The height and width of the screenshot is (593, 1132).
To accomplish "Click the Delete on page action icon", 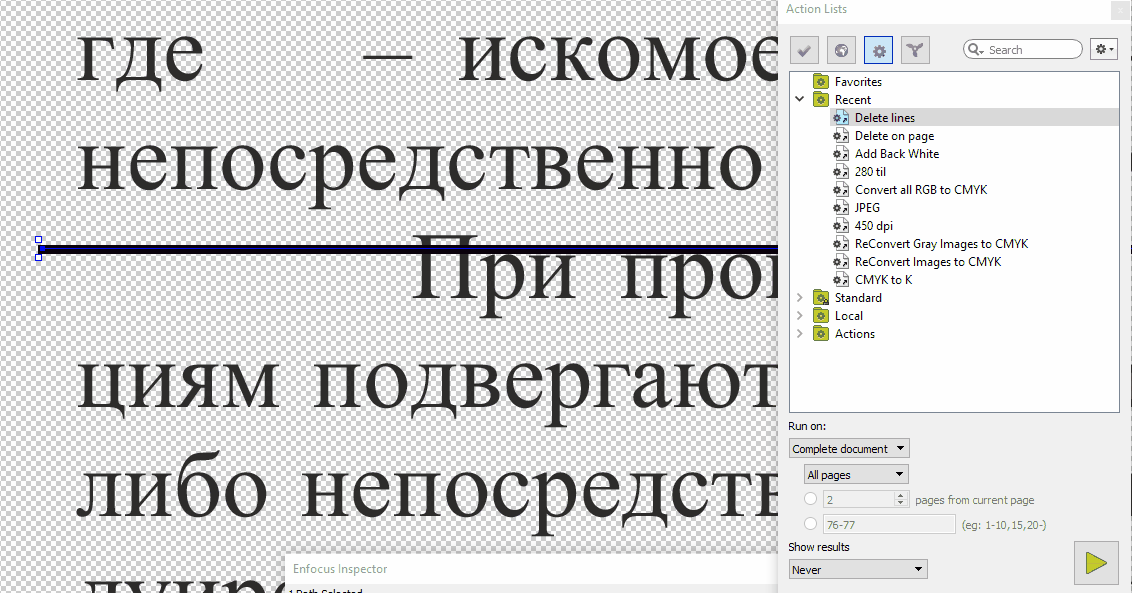I will click(x=841, y=136).
